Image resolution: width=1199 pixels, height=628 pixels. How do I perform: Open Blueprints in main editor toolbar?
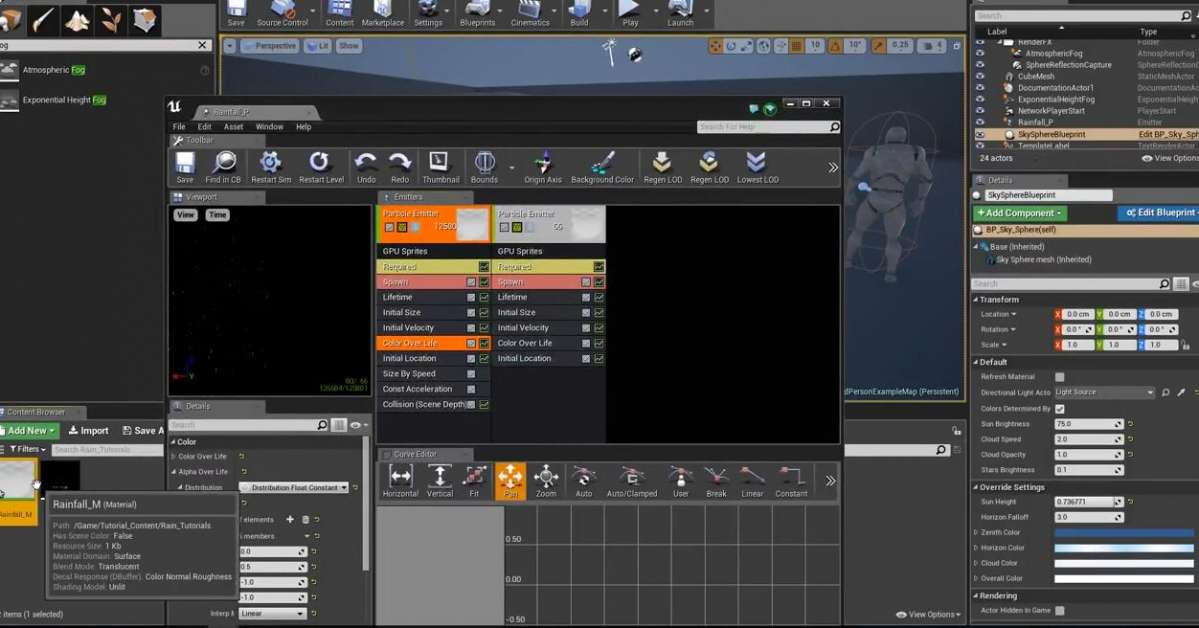point(477,13)
